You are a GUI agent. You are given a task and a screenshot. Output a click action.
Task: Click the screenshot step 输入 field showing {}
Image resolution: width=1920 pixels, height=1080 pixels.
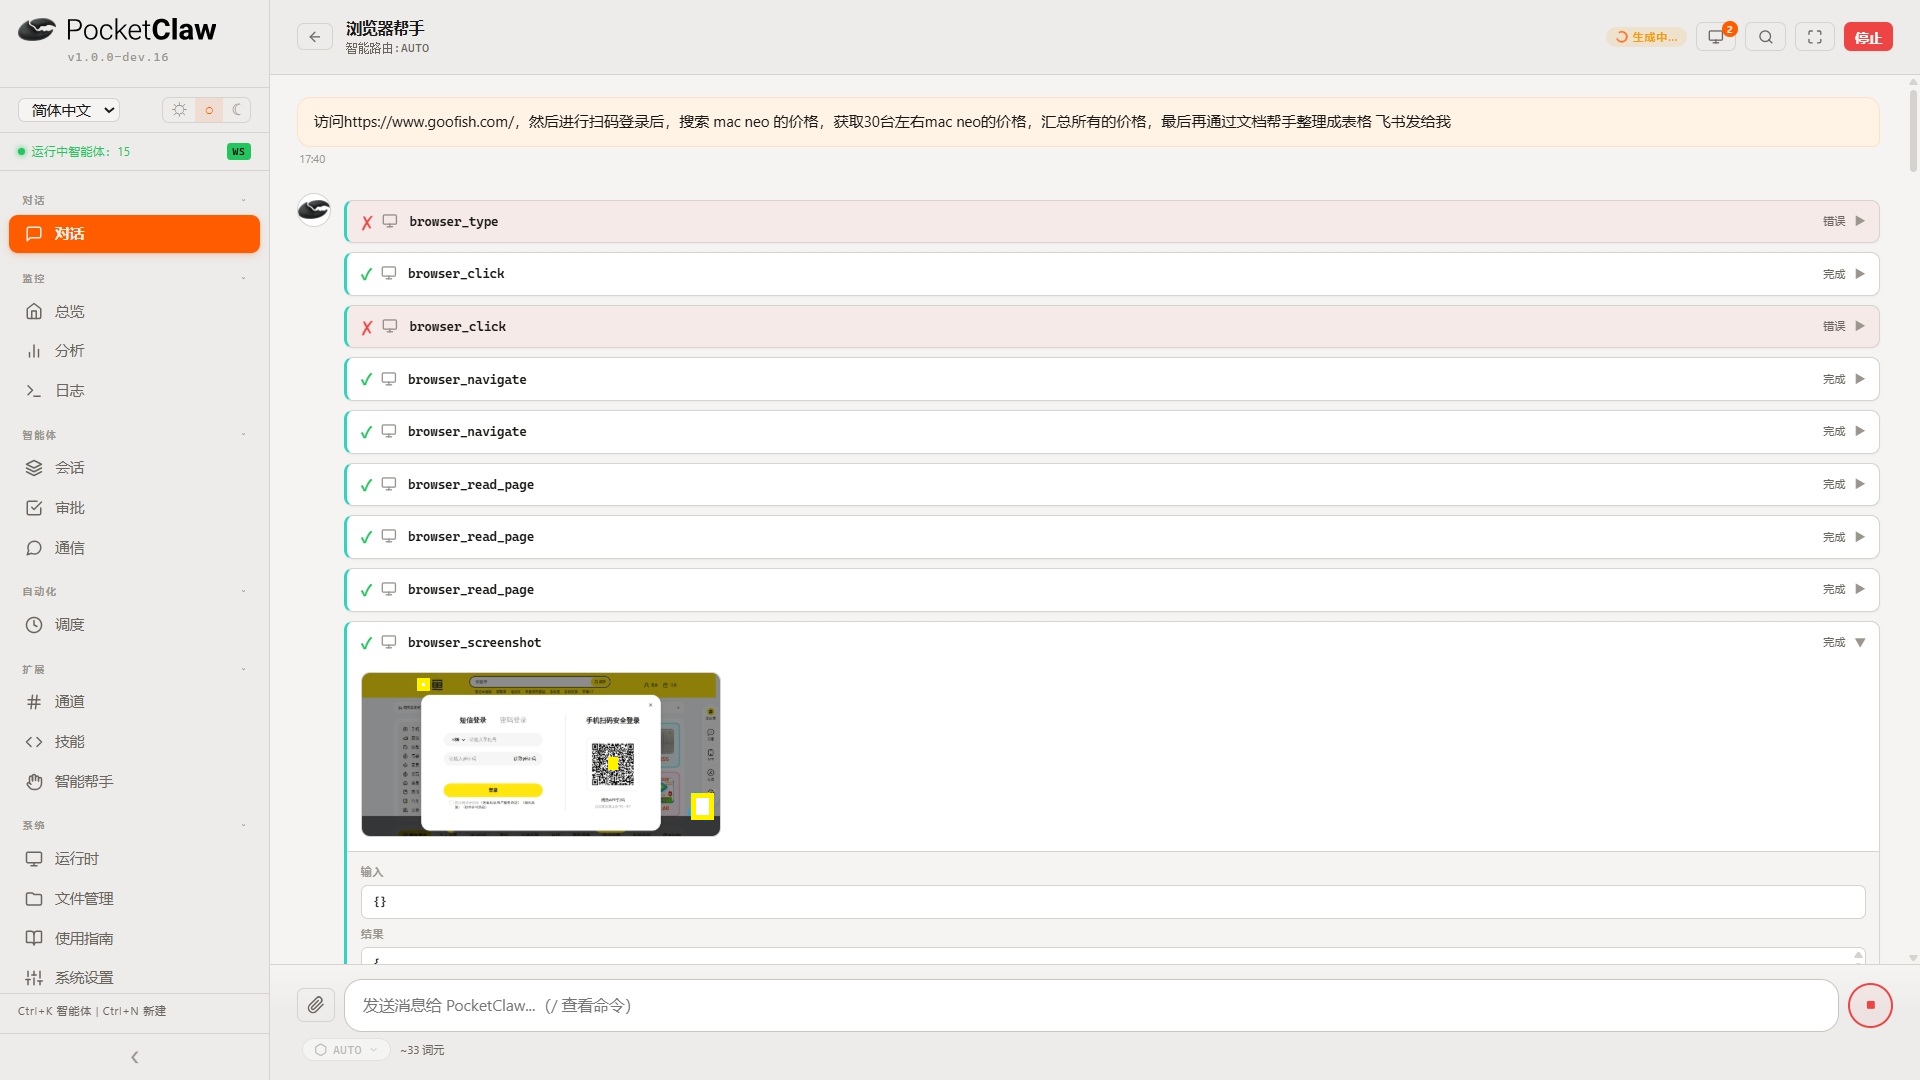pos(1112,902)
